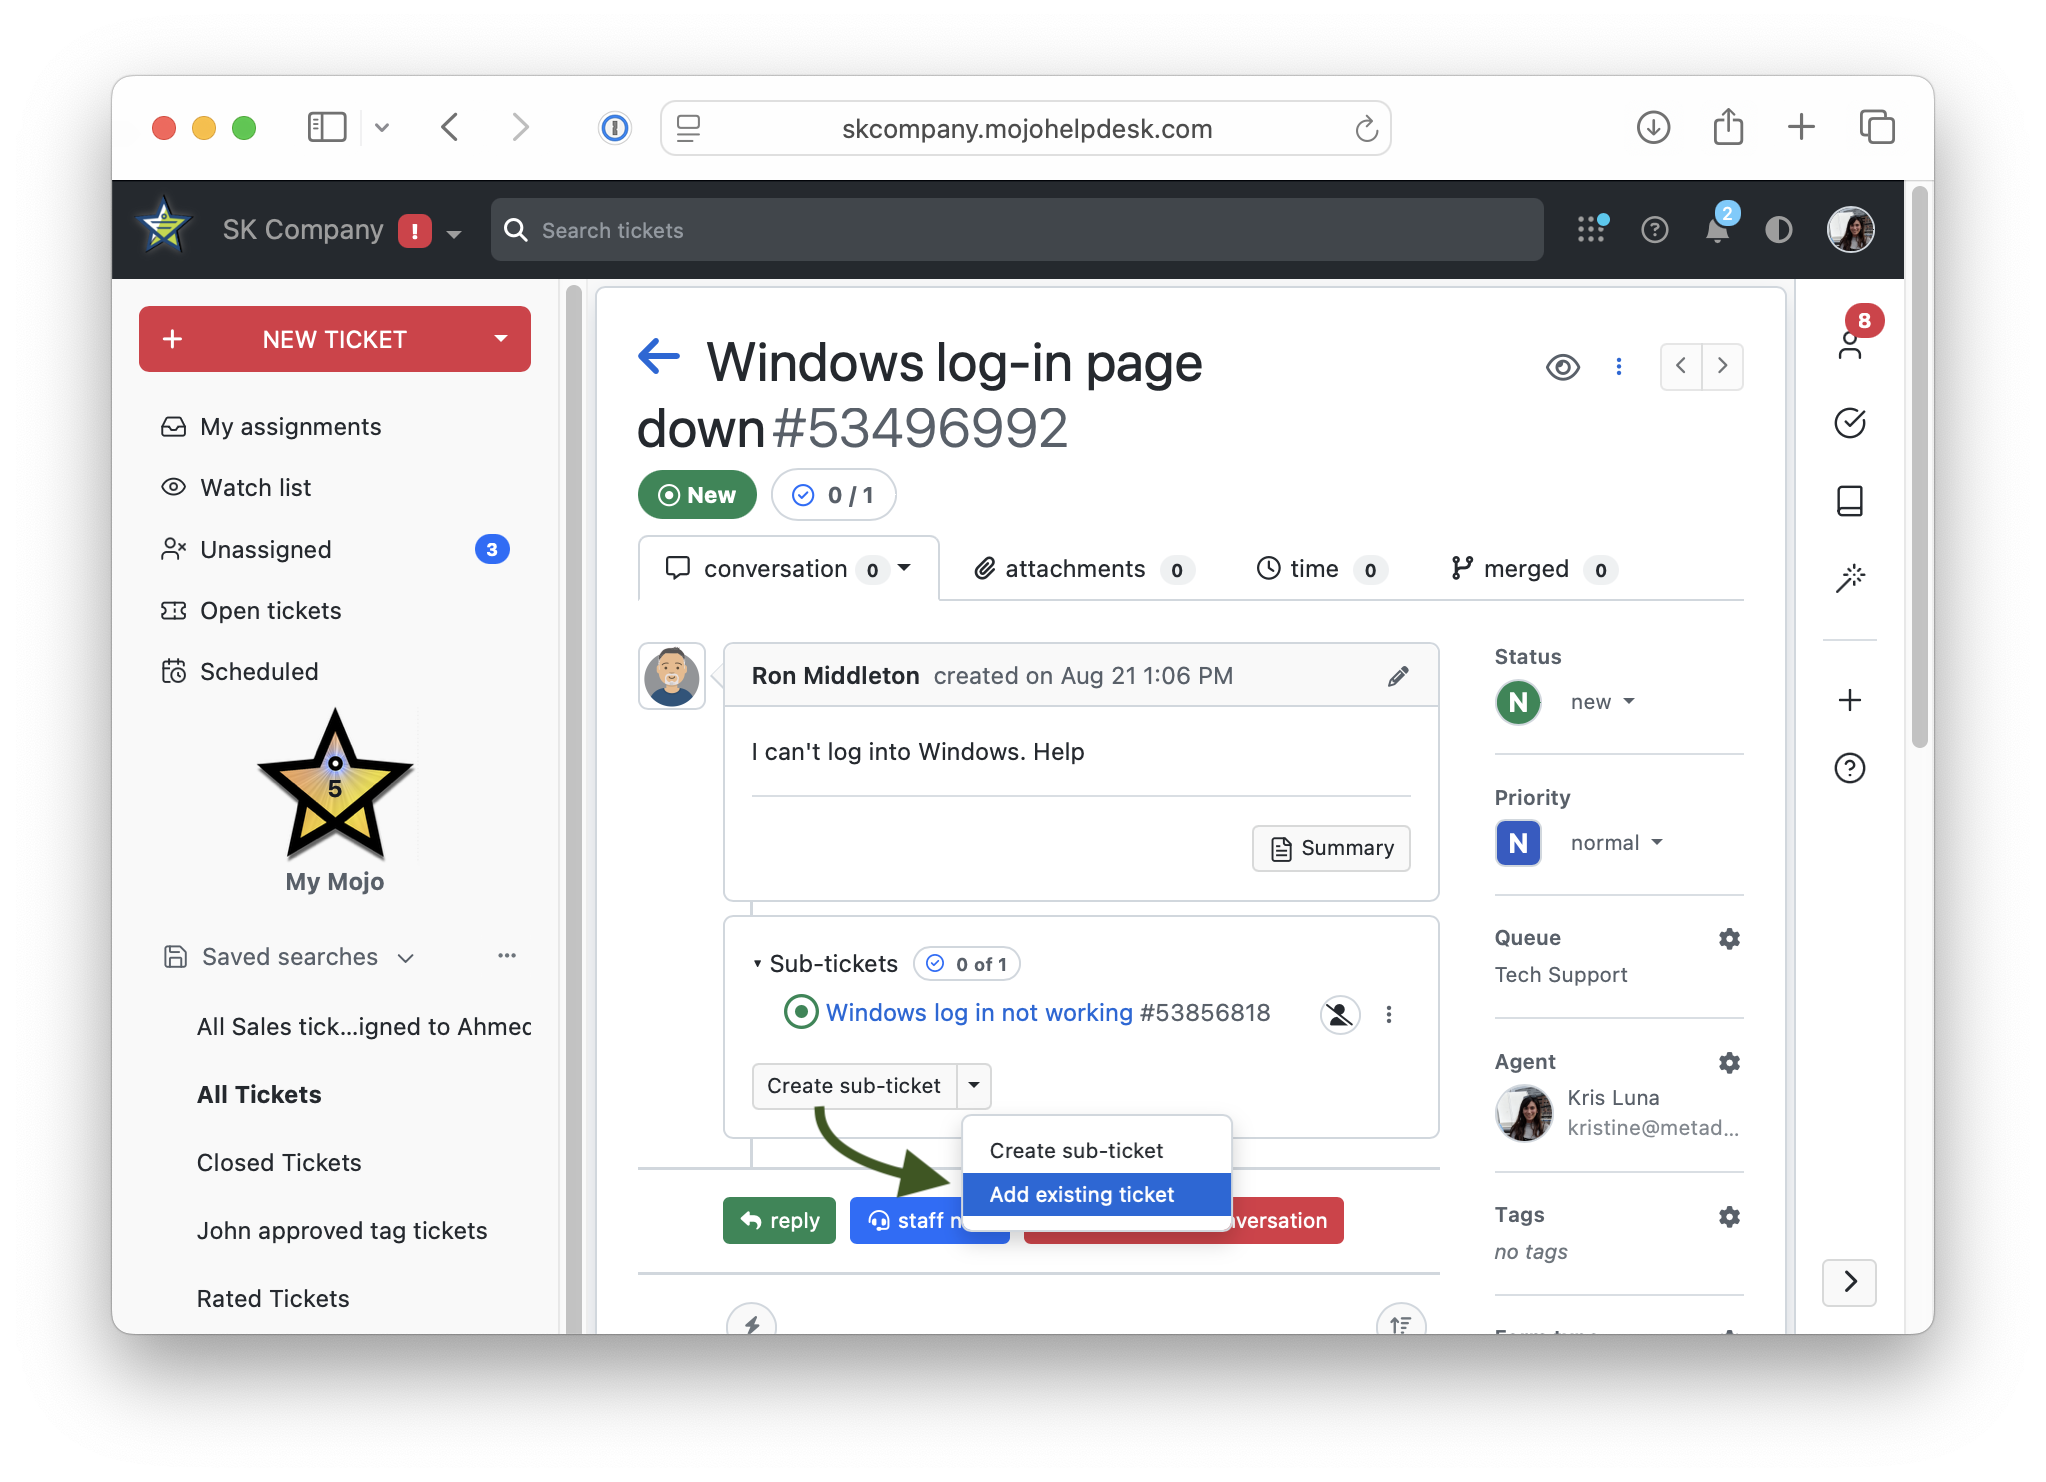Toggle watch ticket eye icon
This screenshot has width=2046, height=1482.
coord(1562,367)
